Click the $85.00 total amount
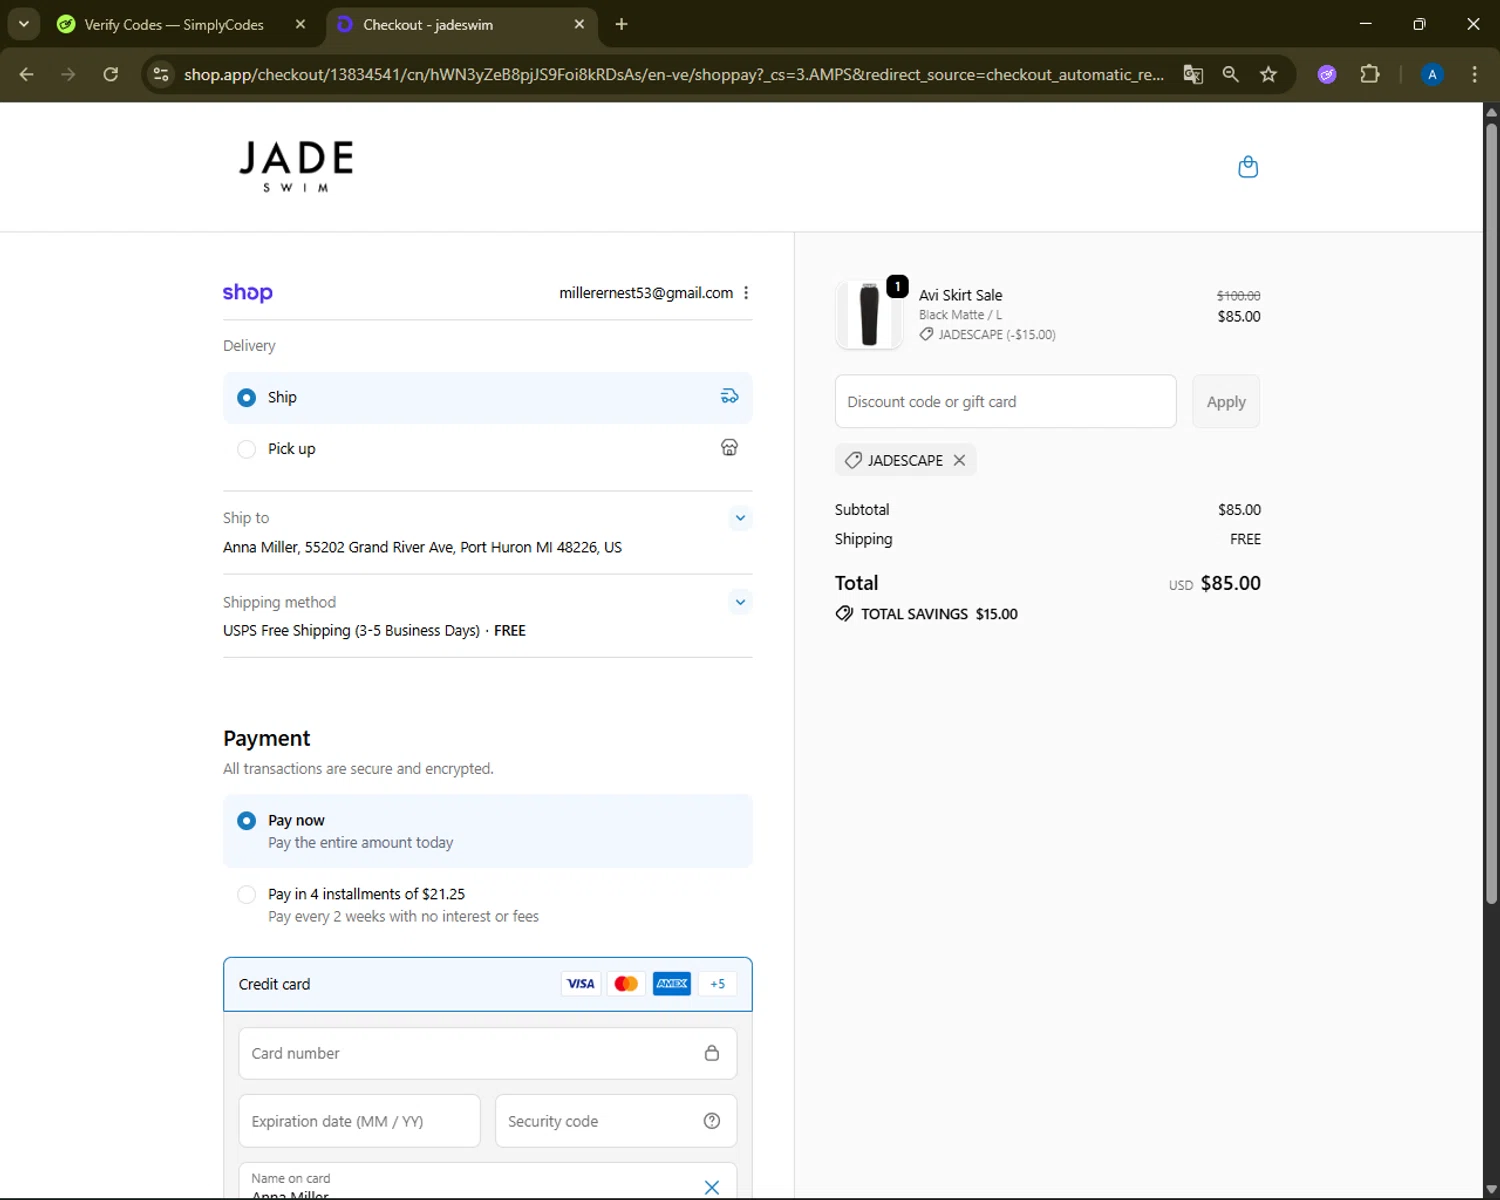The image size is (1500, 1200). [x=1230, y=583]
